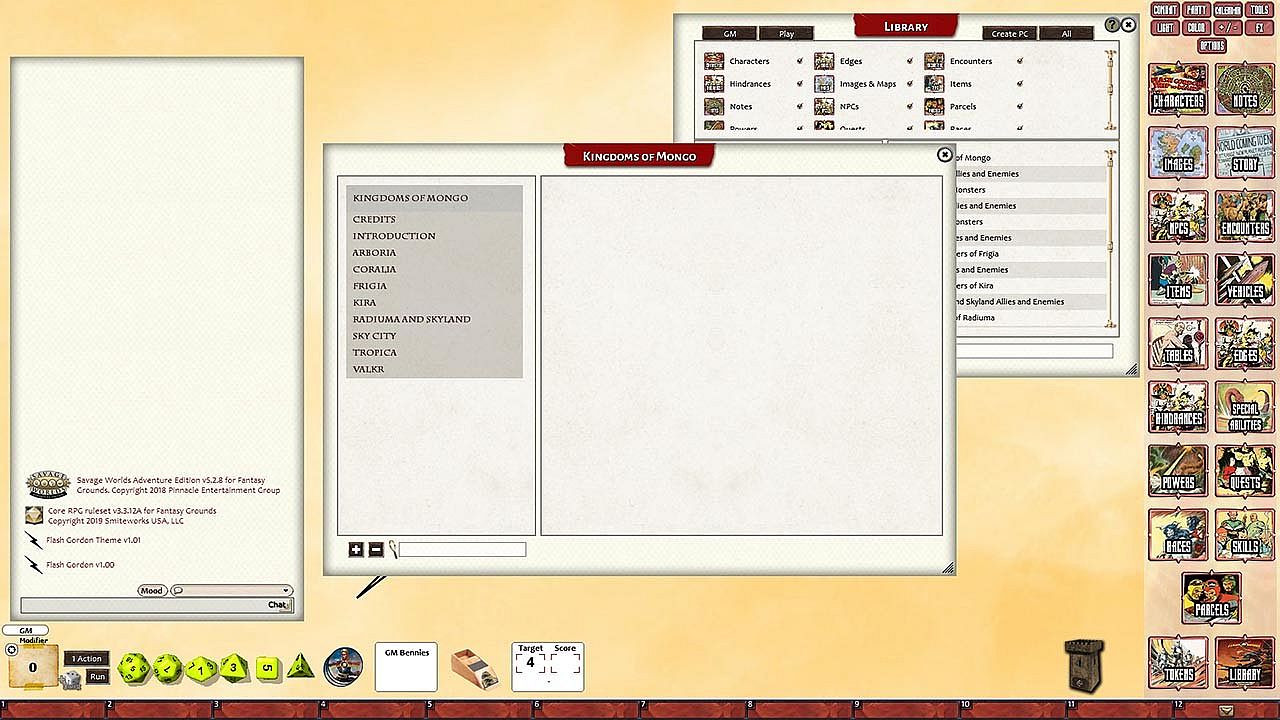The width and height of the screenshot is (1280, 720).
Task: Open the Special Abilities sidebar panel
Action: [x=1245, y=408]
